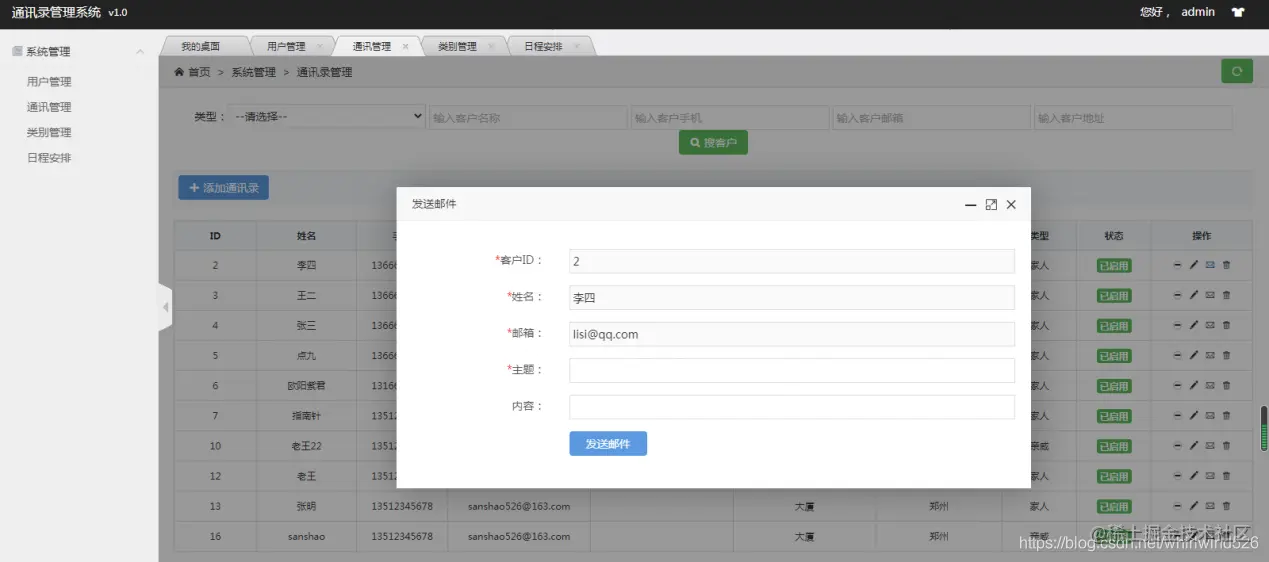The height and width of the screenshot is (562, 1269).
Task: Minimize the 发送邮件 dialog
Action: click(970, 204)
